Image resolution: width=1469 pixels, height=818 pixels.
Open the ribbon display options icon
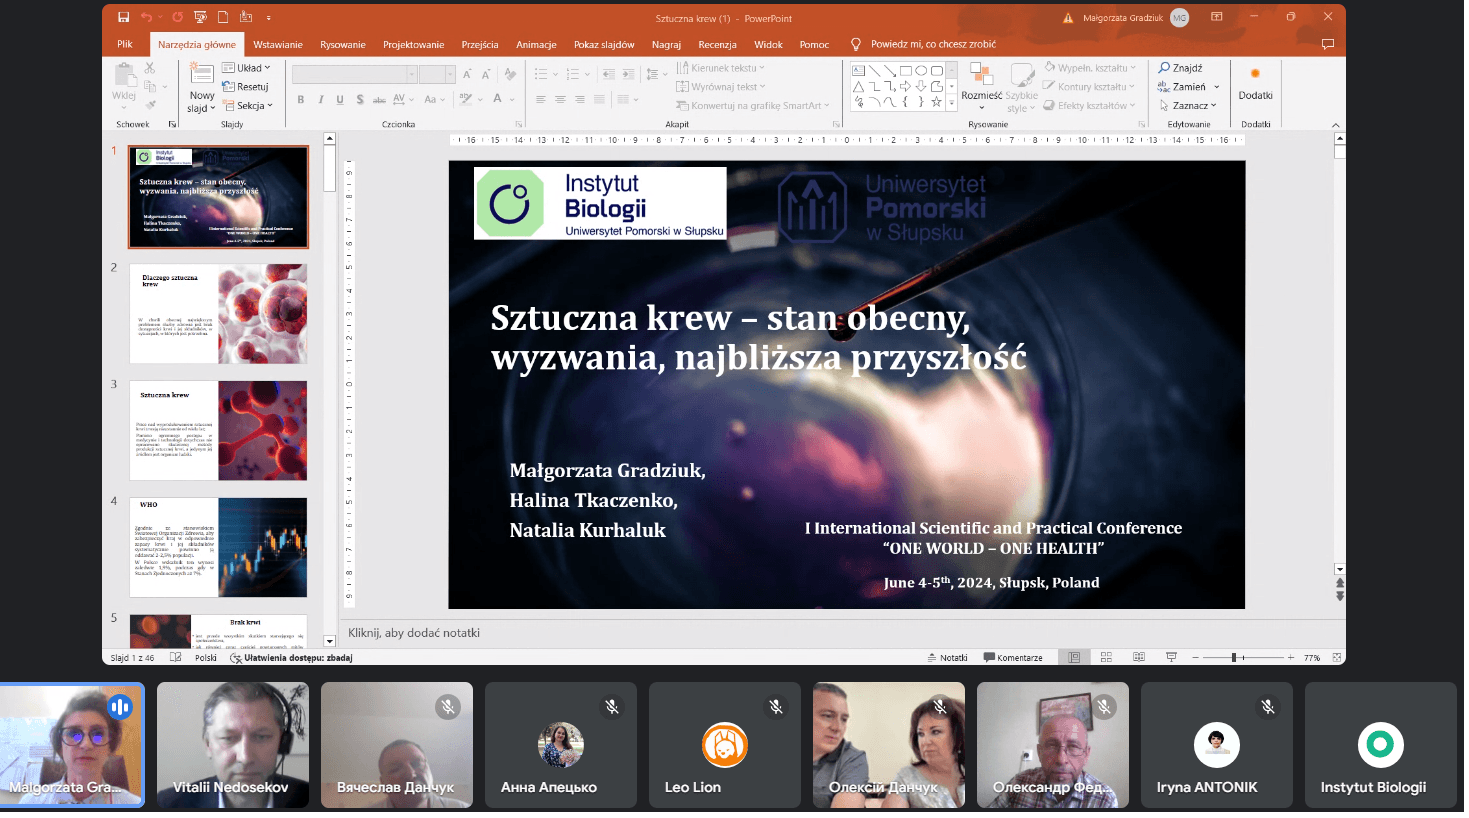[x=1217, y=17]
